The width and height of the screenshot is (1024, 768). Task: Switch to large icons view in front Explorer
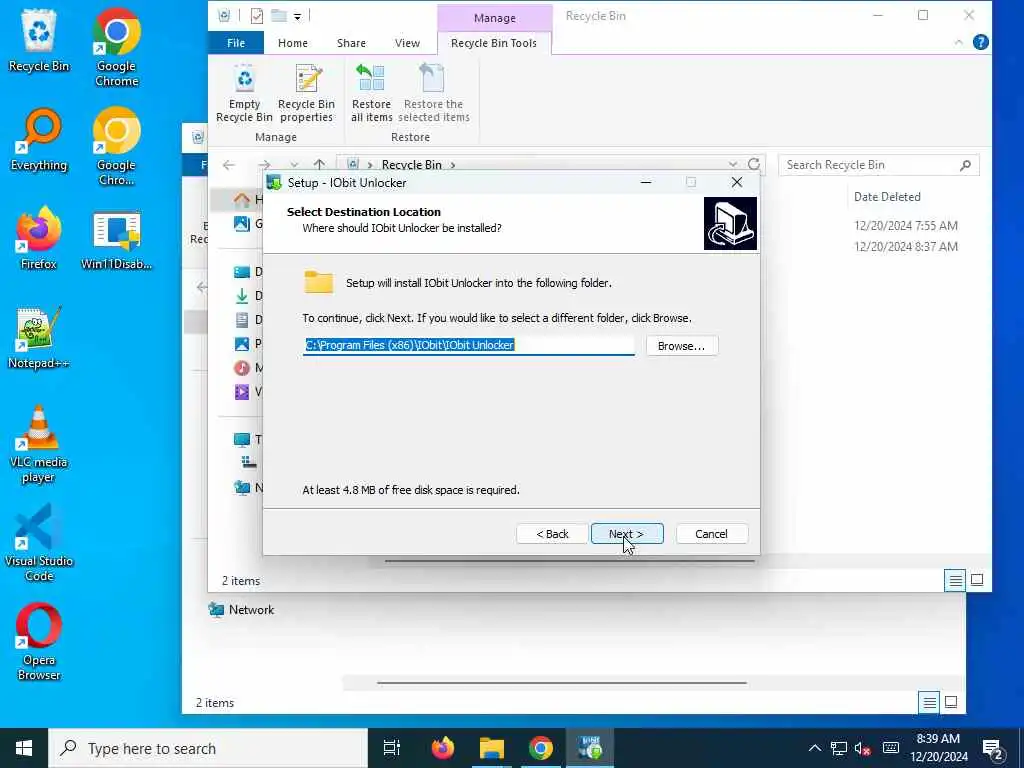[x=977, y=580]
